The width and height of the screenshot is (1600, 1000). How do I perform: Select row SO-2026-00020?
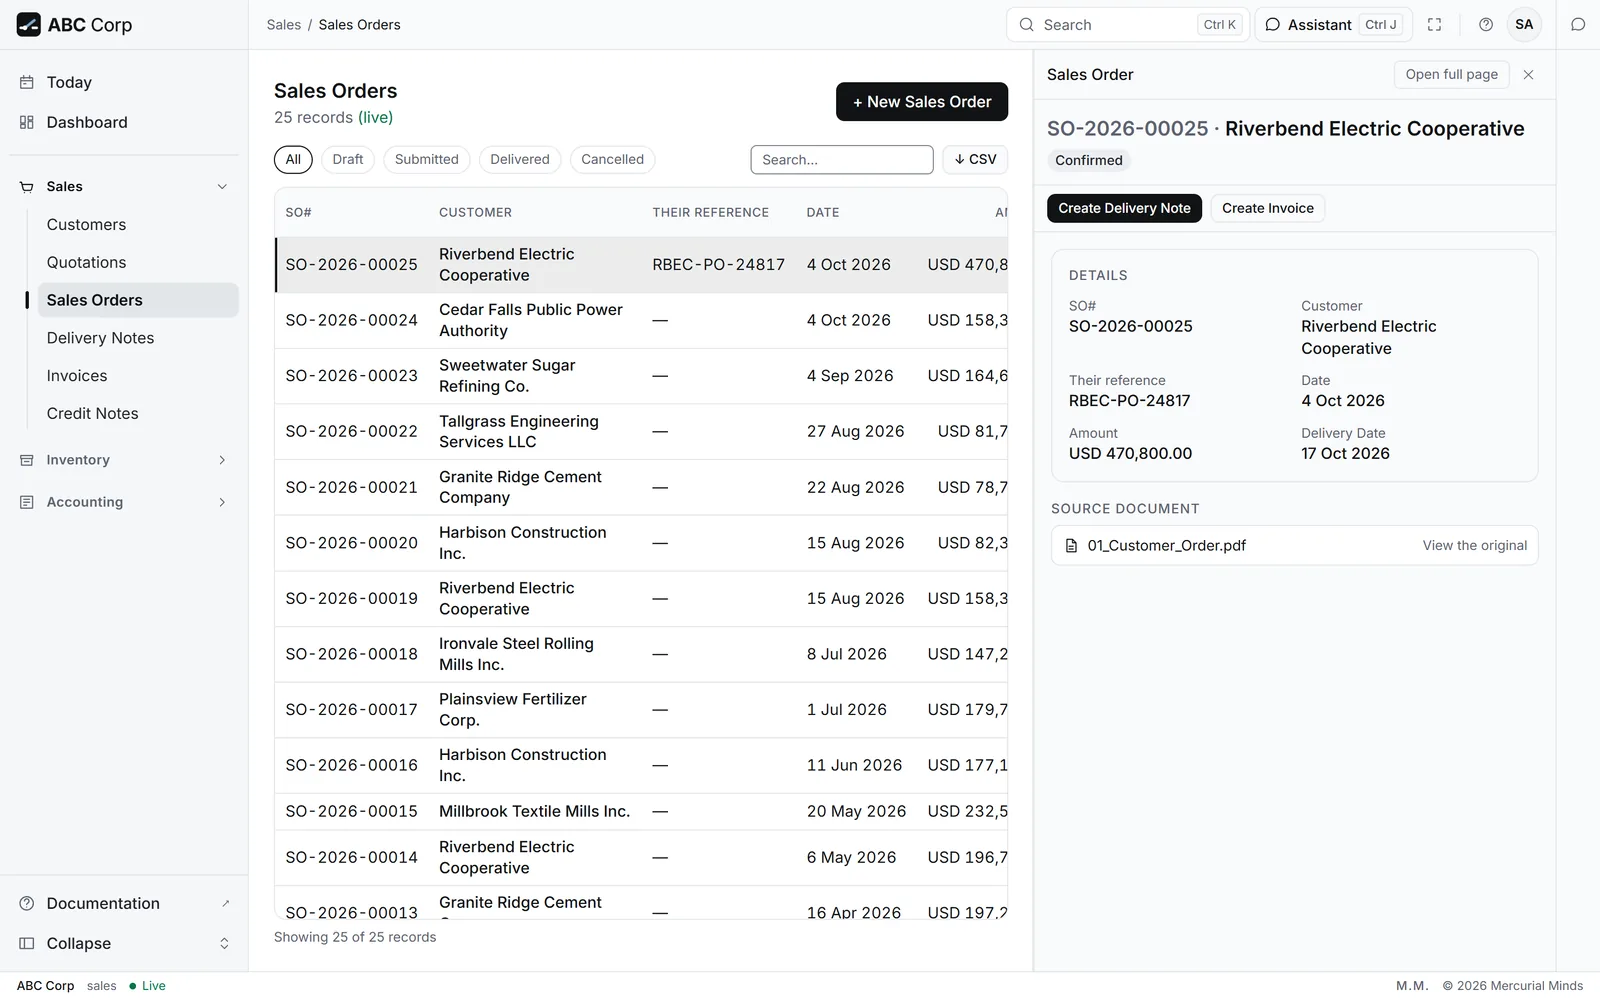coord(641,543)
